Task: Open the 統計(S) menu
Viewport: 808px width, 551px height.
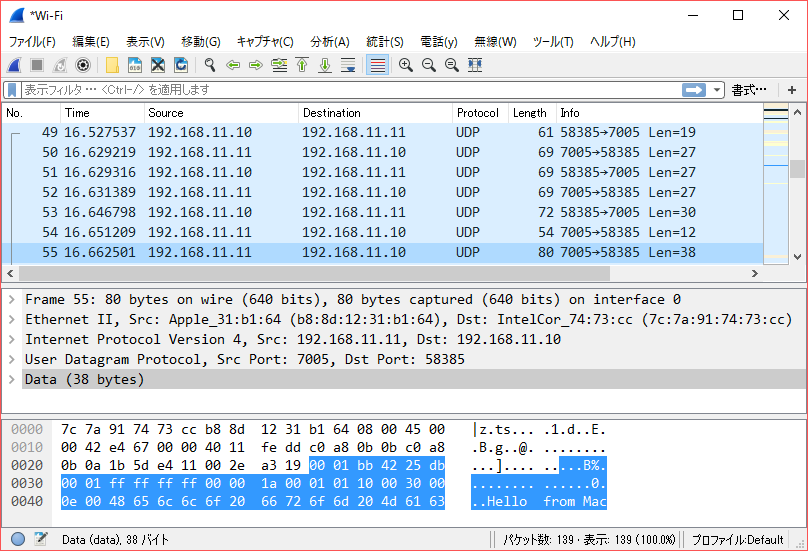Action: point(384,41)
